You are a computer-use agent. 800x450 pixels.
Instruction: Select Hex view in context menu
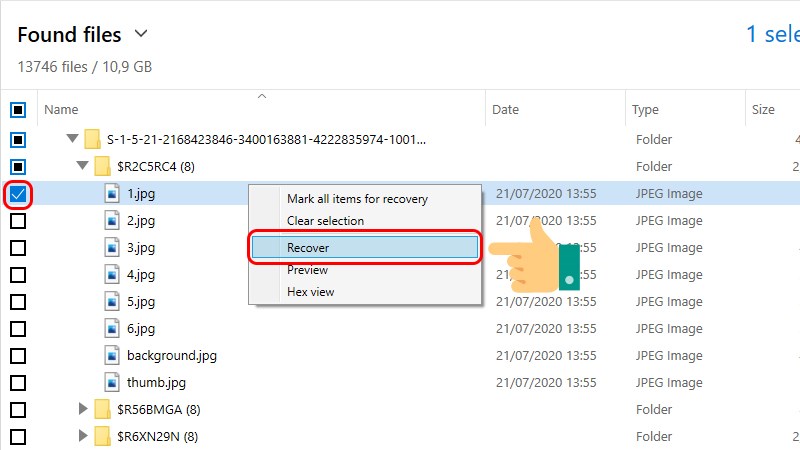(x=310, y=292)
